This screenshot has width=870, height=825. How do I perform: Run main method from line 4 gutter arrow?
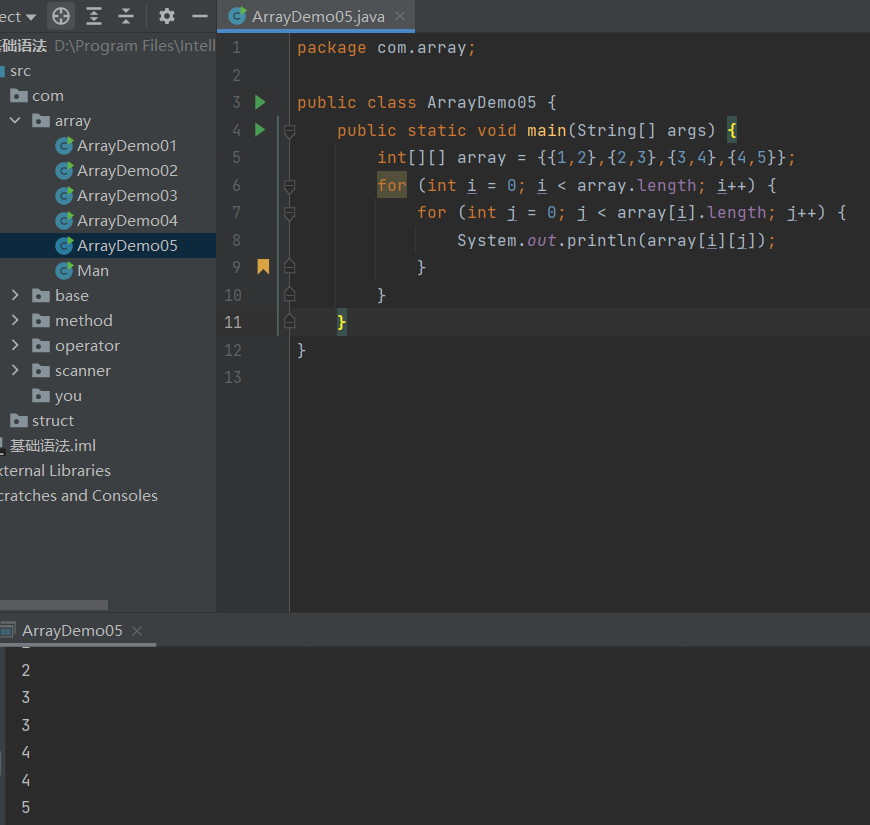click(261, 130)
